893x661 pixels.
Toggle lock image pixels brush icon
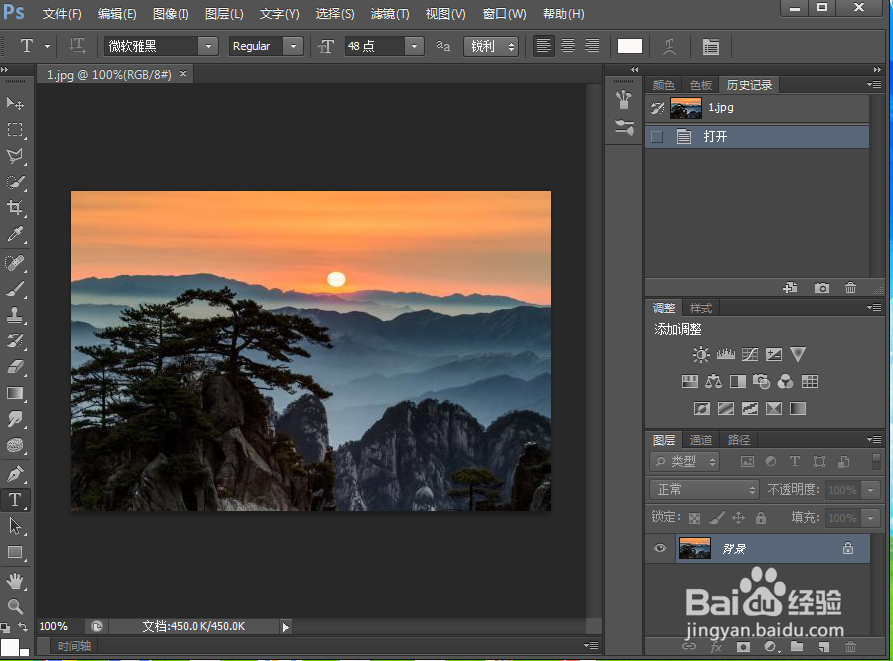click(717, 518)
